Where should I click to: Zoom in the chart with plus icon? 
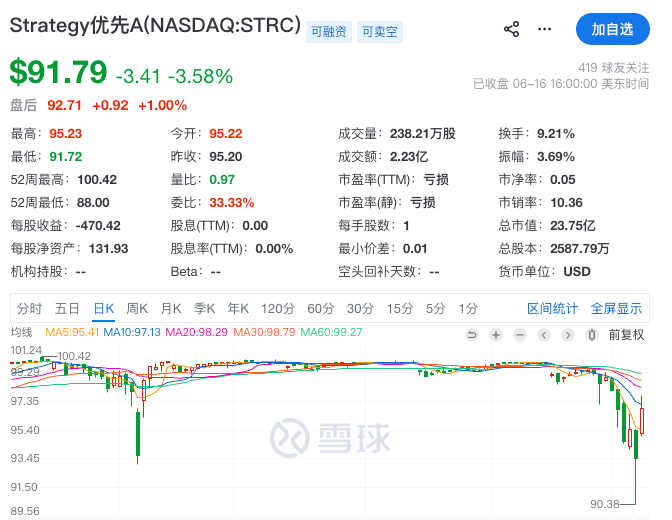[496, 334]
